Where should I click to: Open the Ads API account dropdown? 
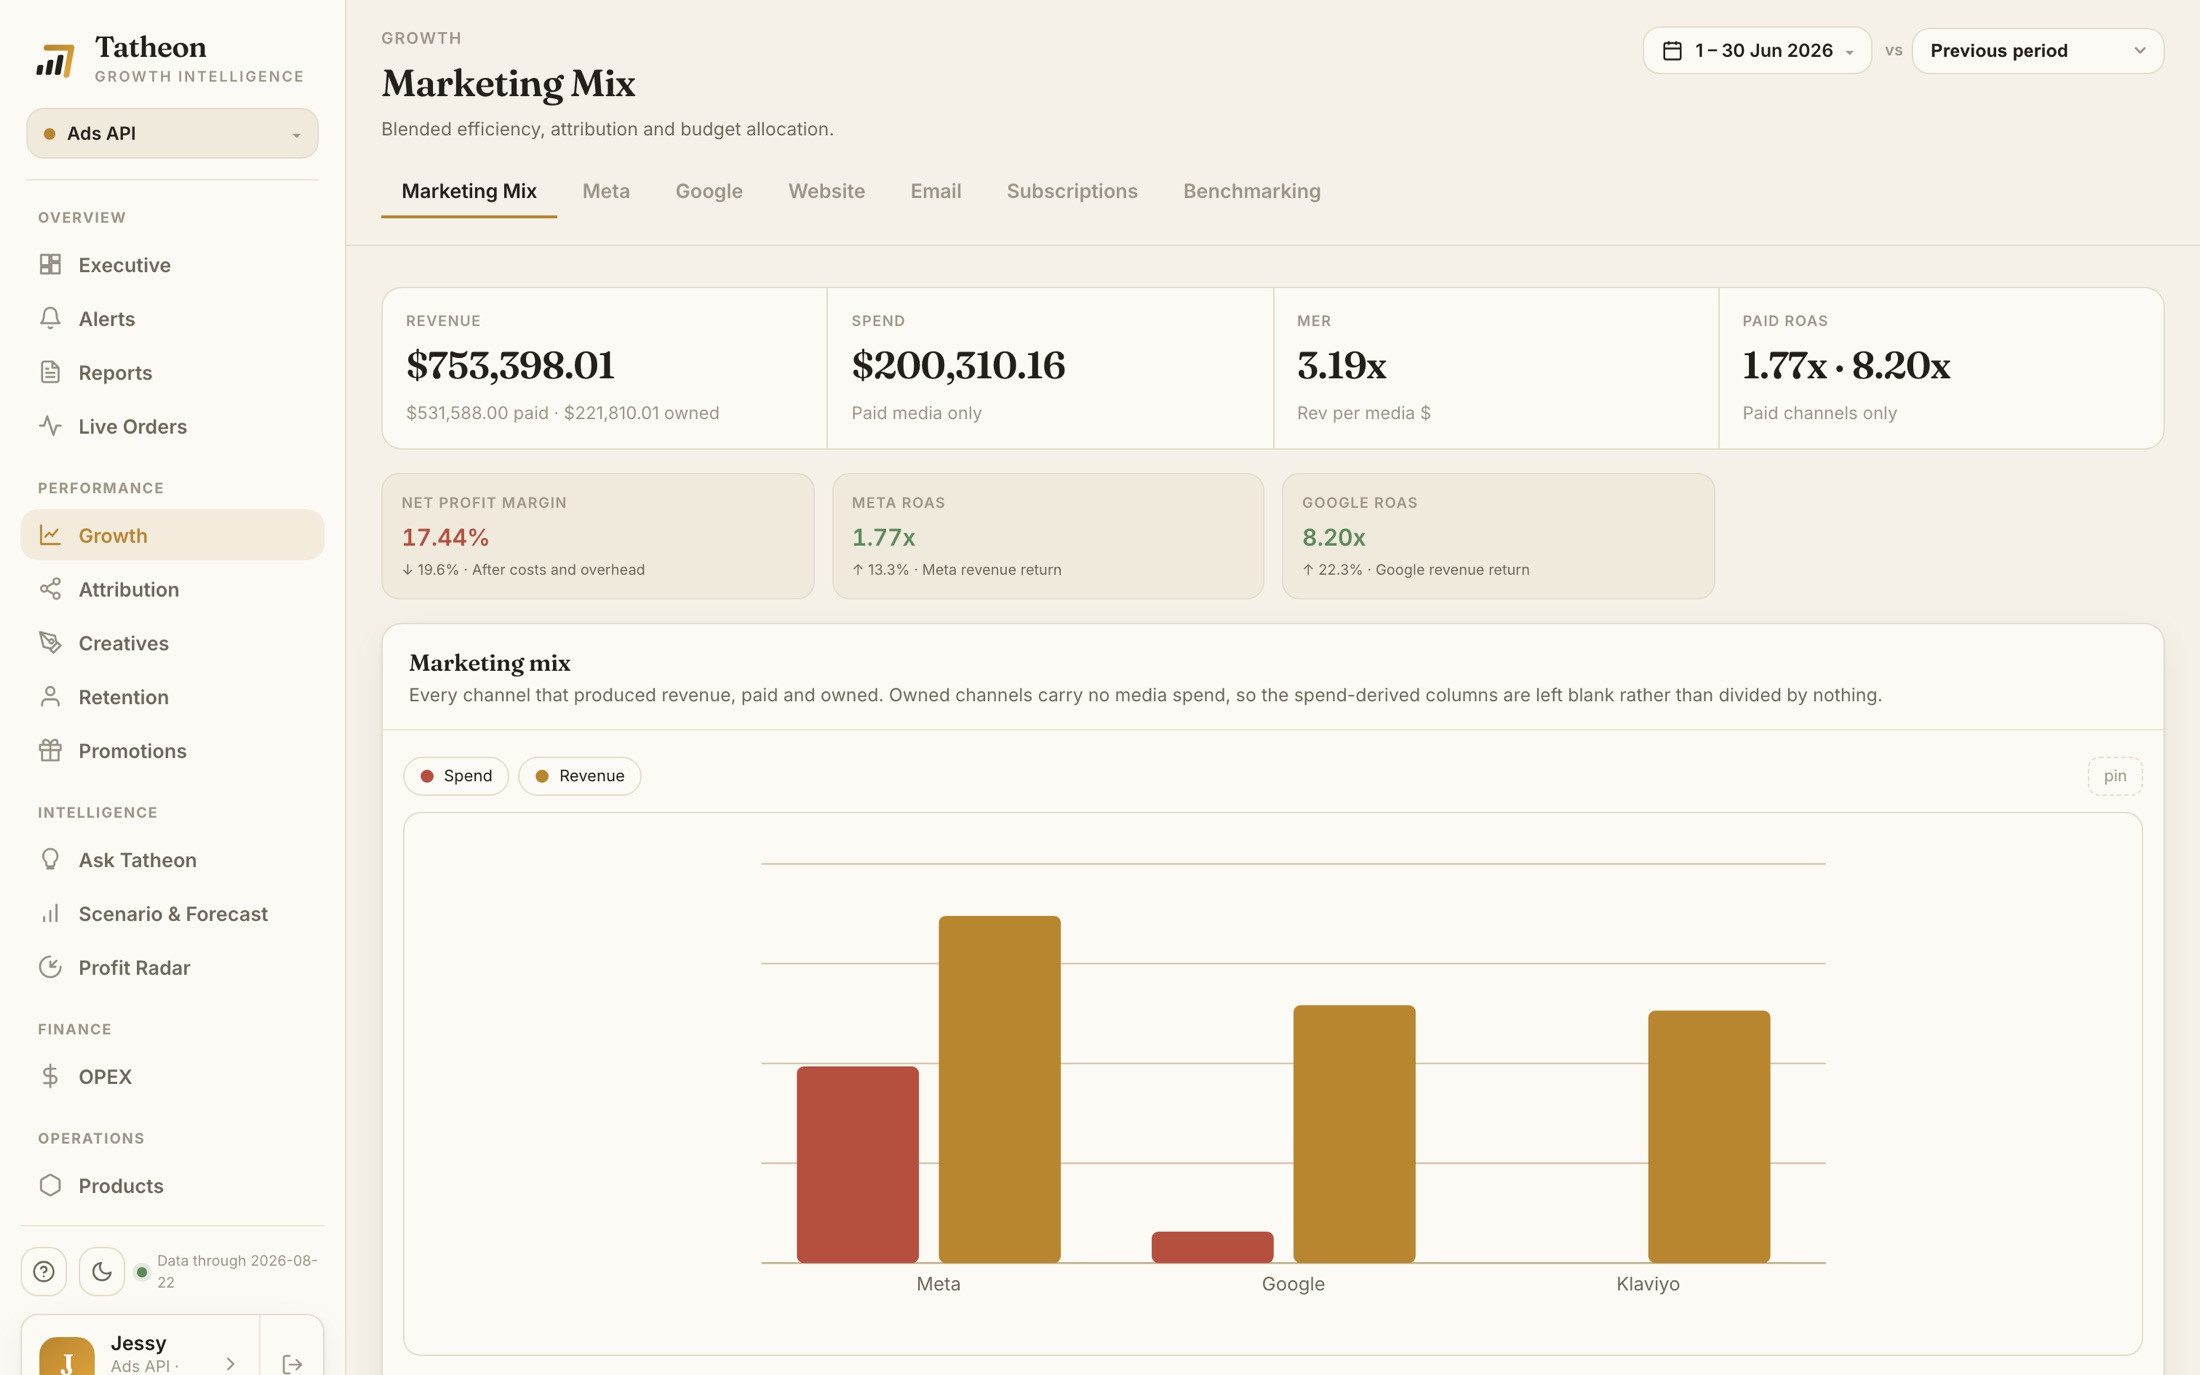coord(172,133)
